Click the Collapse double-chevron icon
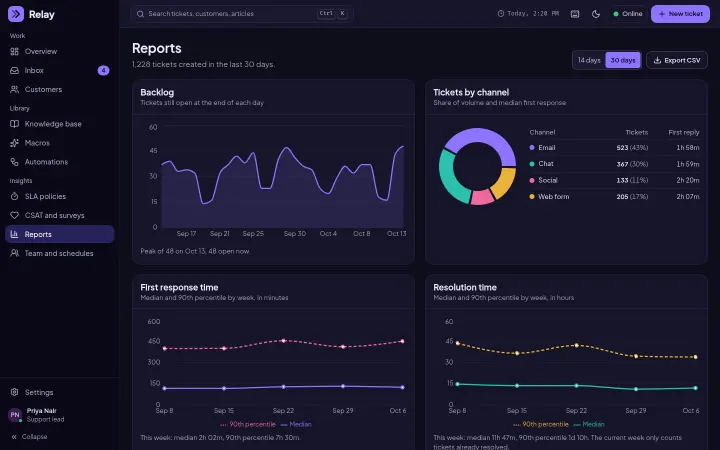Viewport: 720px width, 450px height. [x=14, y=437]
